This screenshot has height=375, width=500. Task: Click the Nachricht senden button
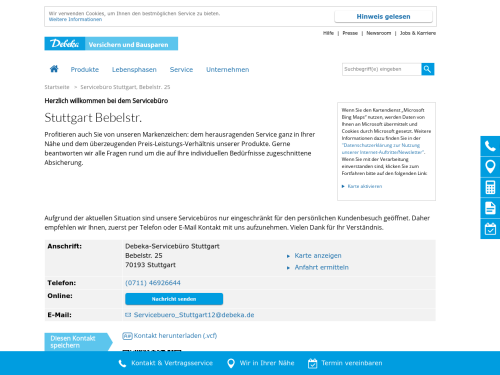pyautogui.click(x=174, y=299)
